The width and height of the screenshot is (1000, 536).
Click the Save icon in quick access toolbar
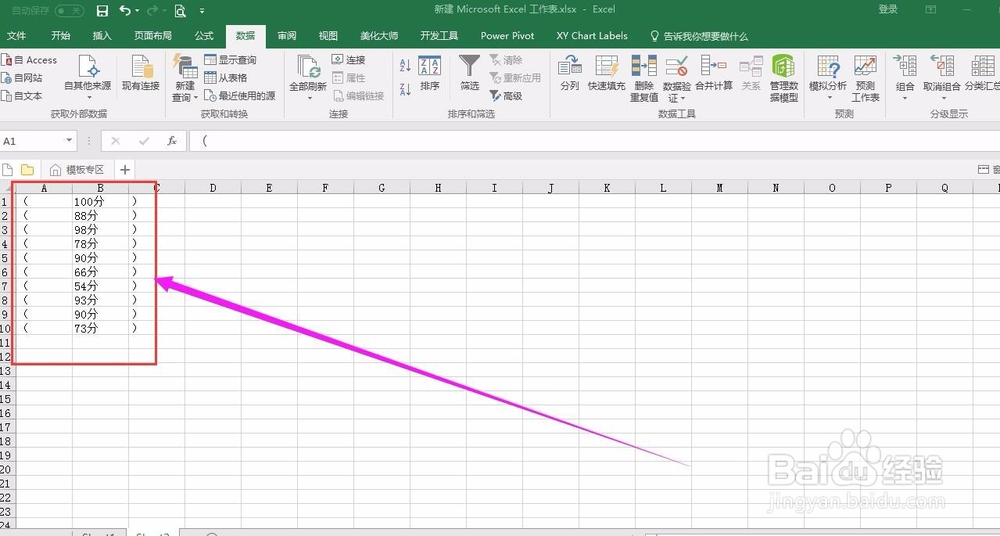pos(102,11)
